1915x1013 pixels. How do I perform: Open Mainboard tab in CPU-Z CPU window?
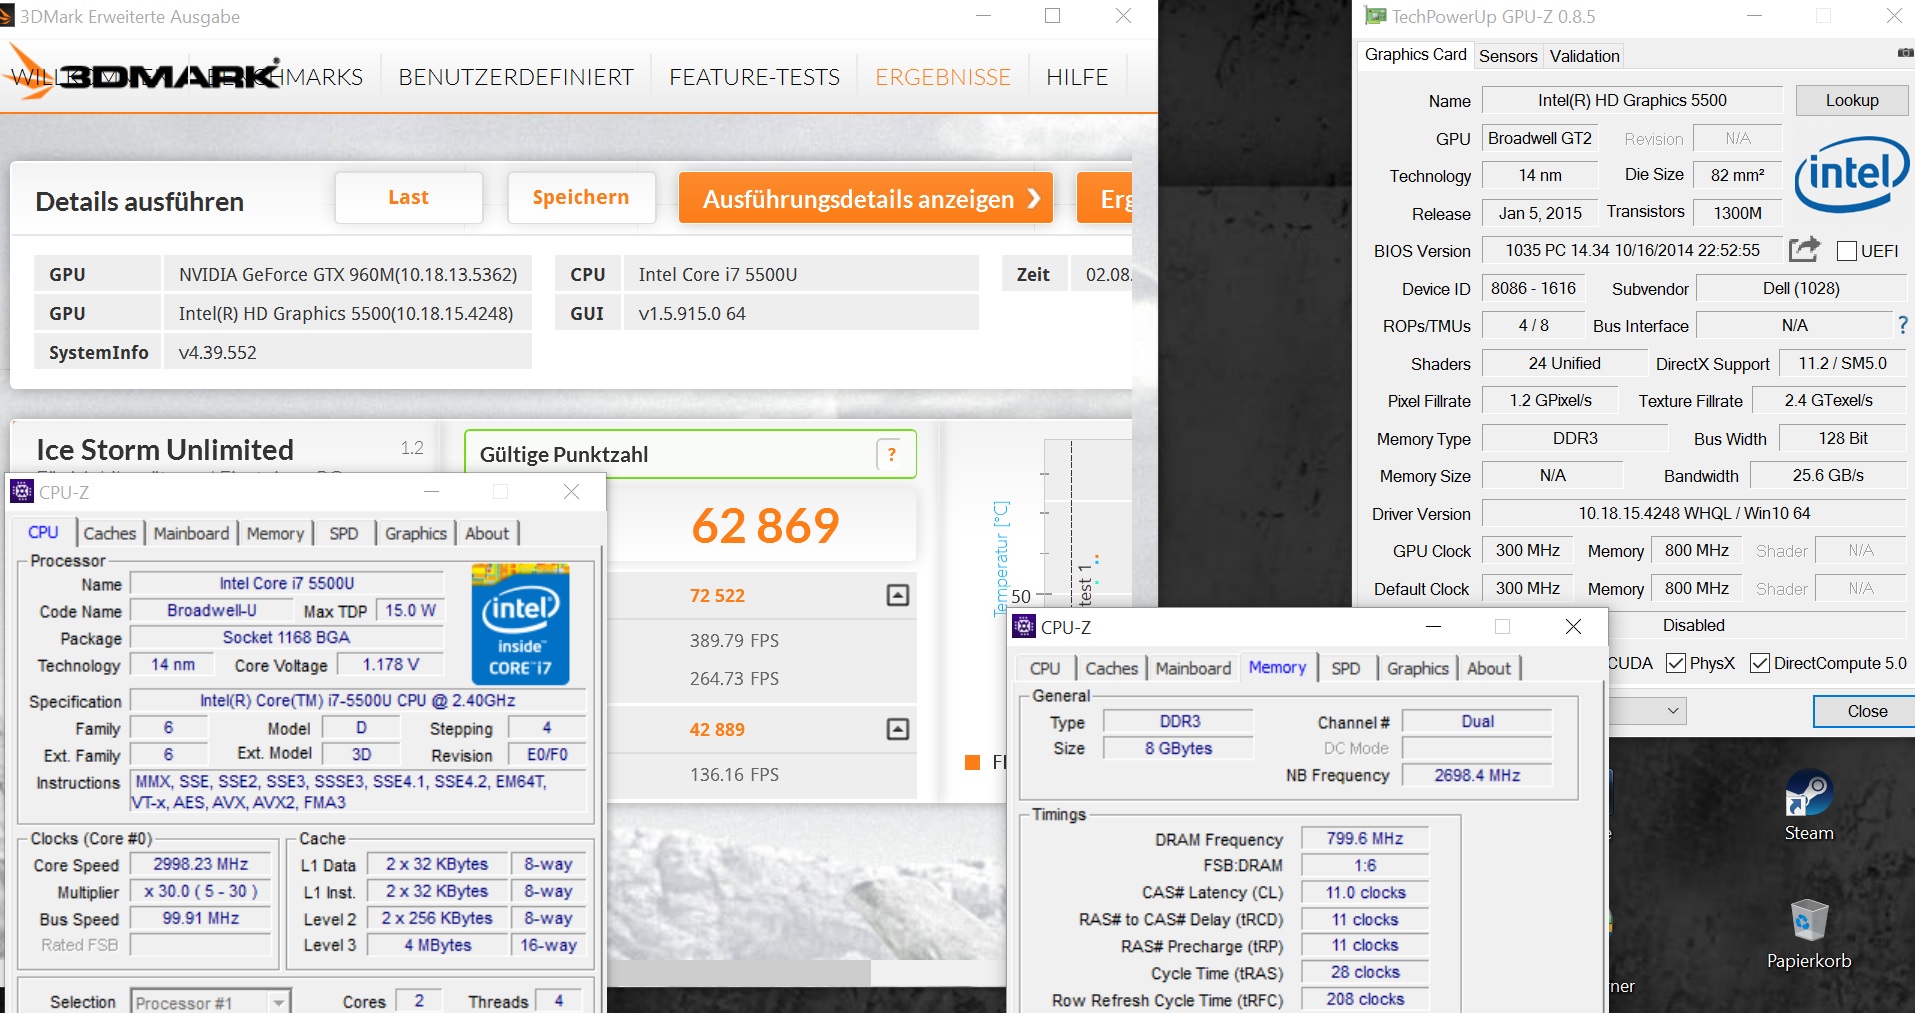[191, 533]
